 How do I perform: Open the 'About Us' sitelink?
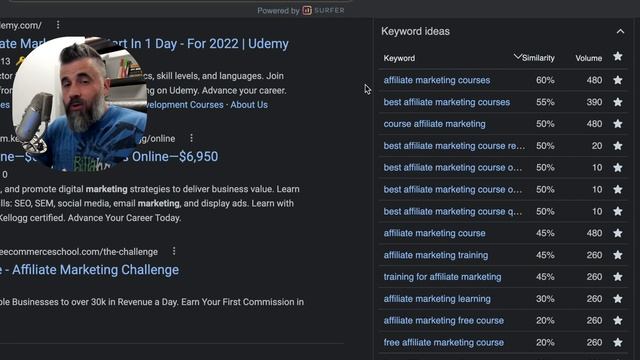pyautogui.click(x=249, y=104)
